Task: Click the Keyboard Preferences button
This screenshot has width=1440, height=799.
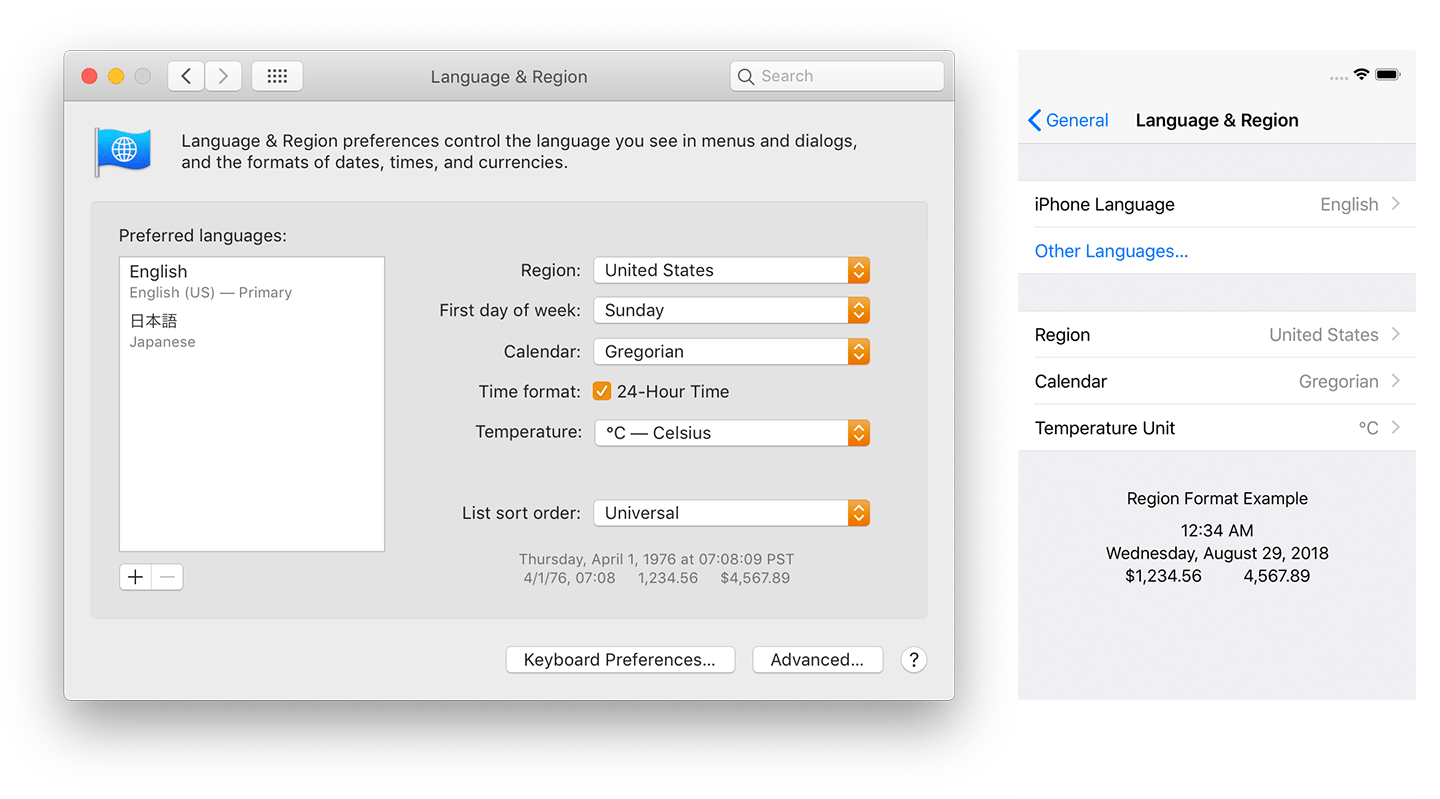Action: coord(620,660)
